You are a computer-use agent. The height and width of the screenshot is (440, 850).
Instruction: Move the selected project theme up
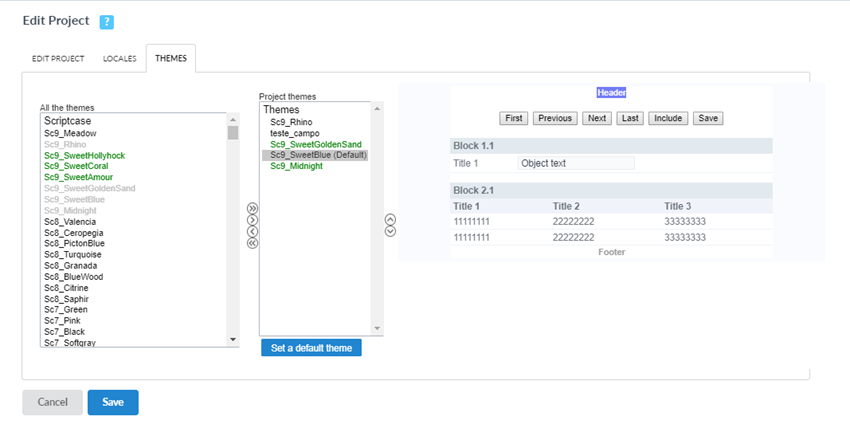point(390,219)
